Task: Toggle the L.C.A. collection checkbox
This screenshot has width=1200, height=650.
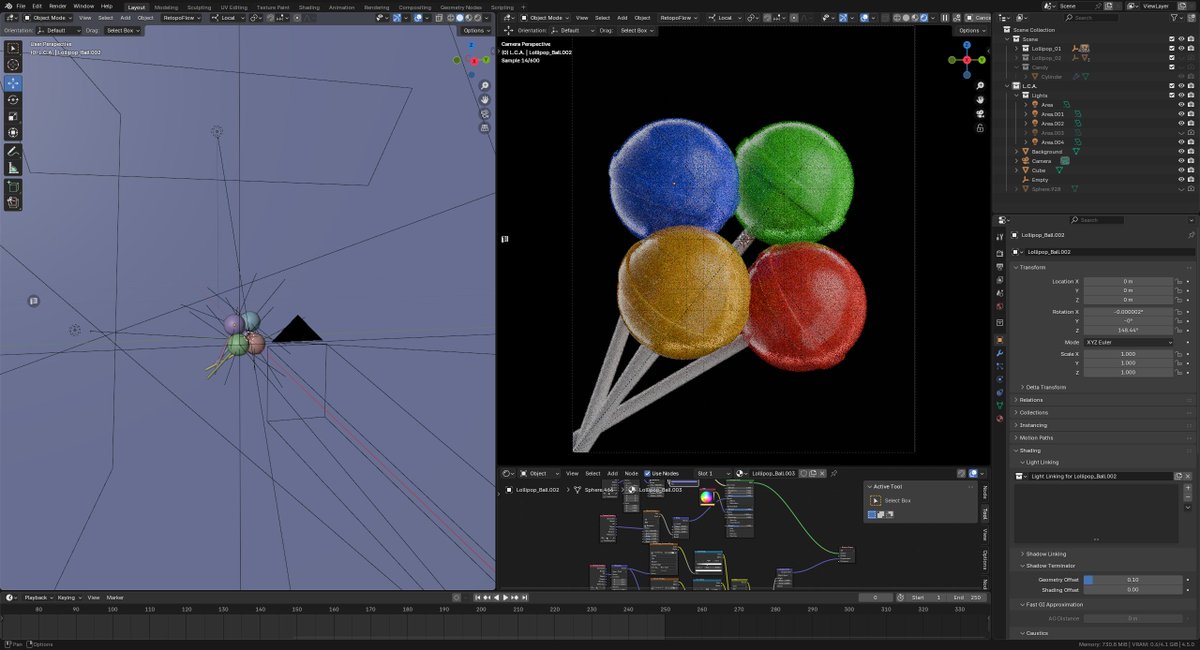Action: click(1172, 86)
